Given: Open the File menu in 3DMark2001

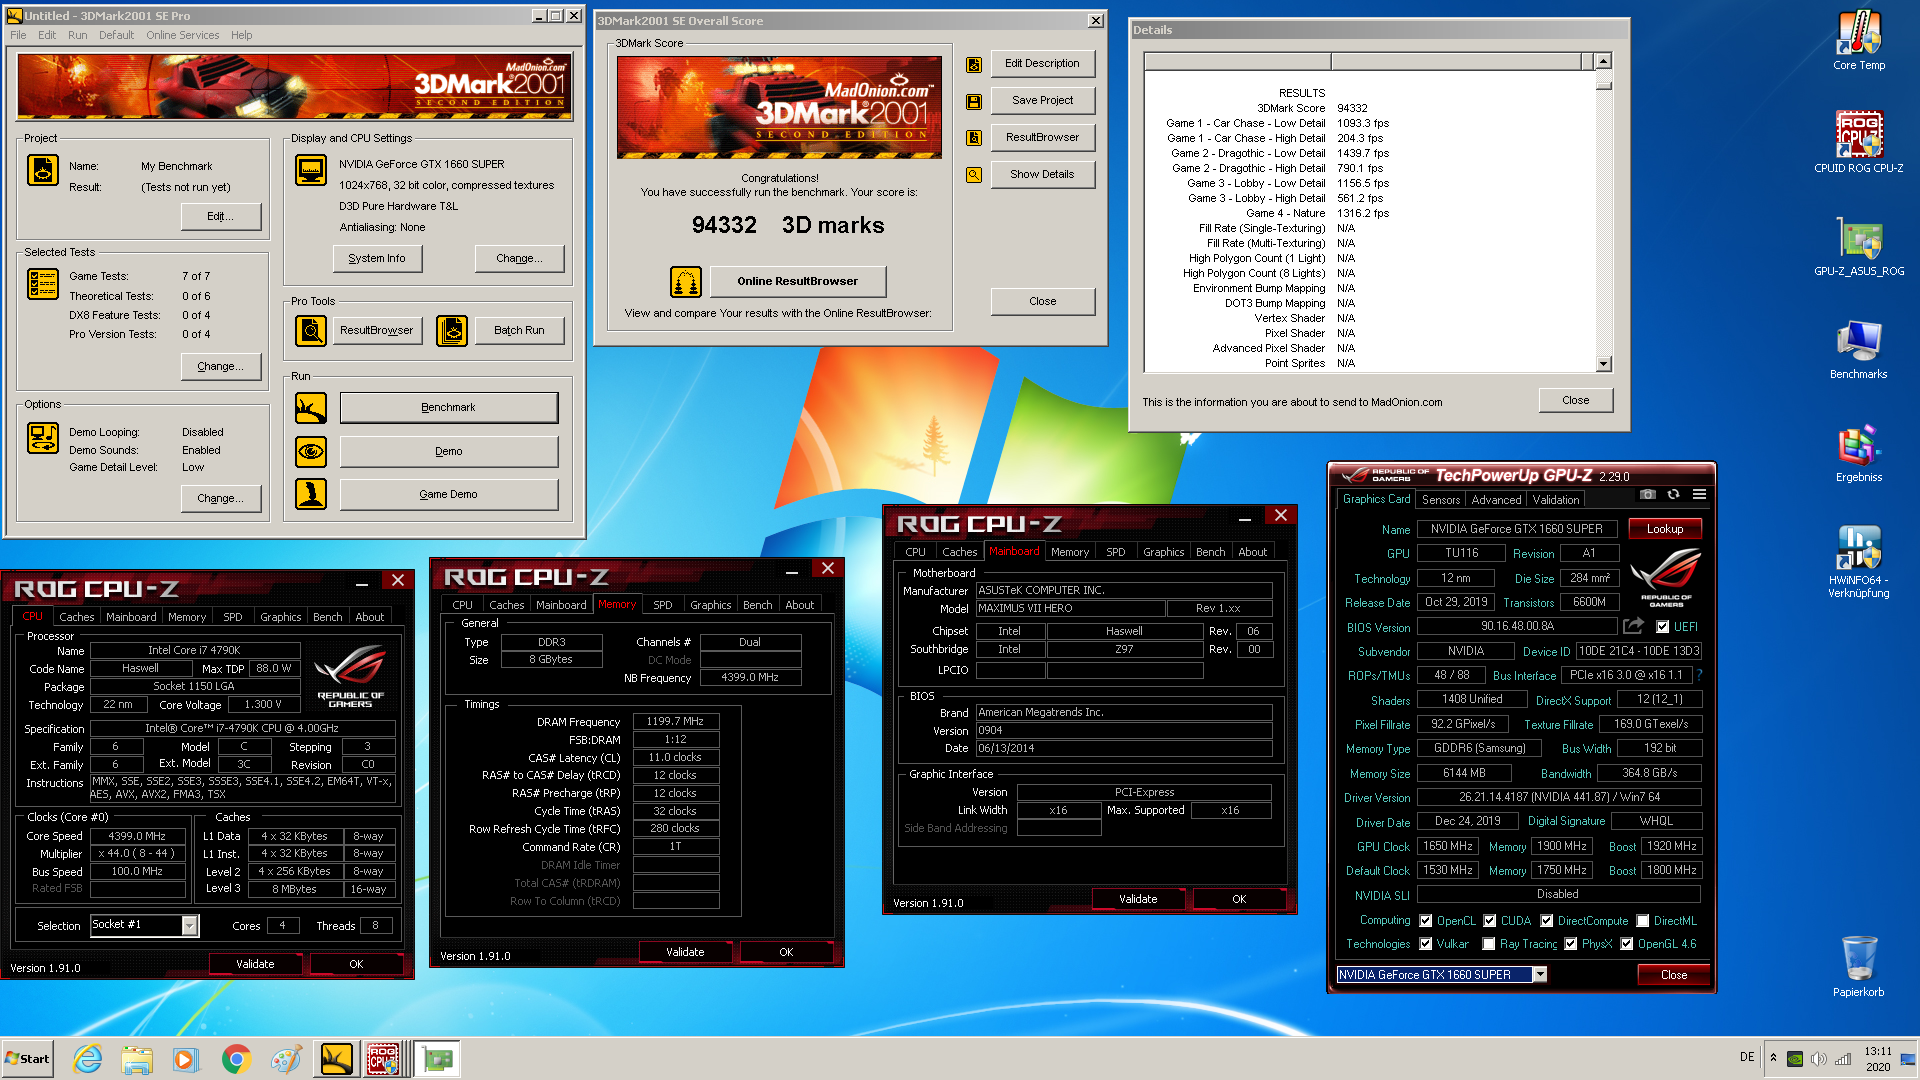Looking at the screenshot, I should point(18,35).
